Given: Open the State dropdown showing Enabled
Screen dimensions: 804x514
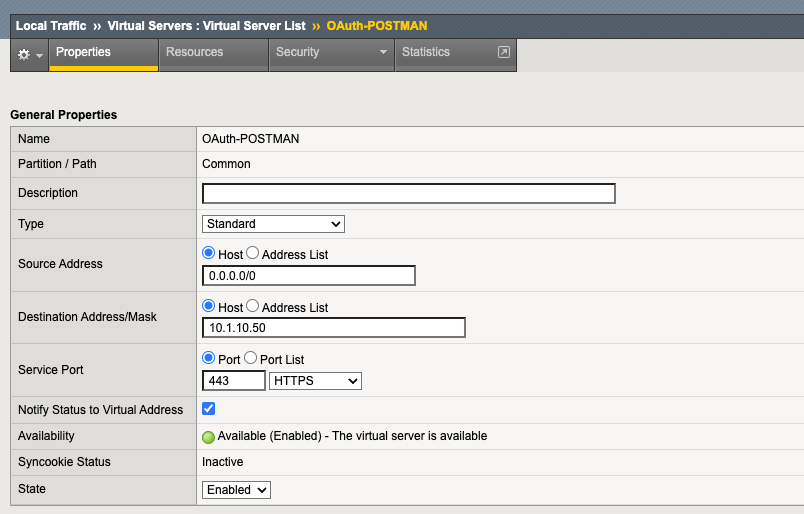Looking at the screenshot, I should pos(236,490).
